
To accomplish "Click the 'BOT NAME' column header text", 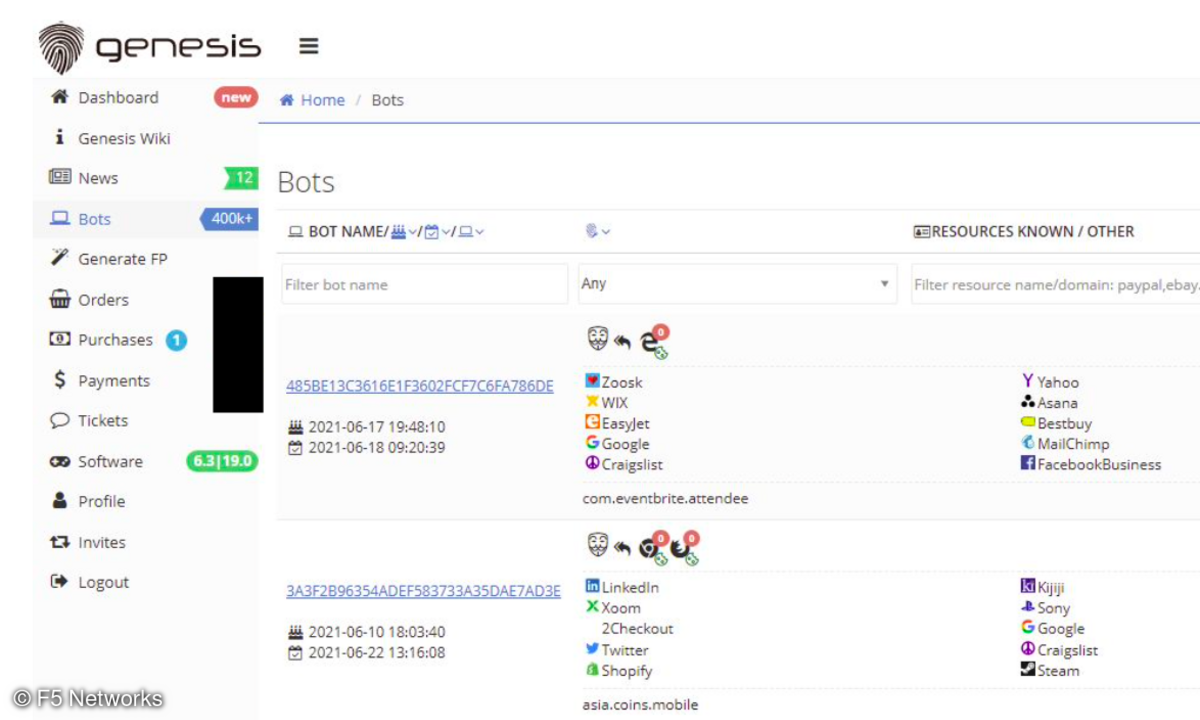I will coord(346,231).
